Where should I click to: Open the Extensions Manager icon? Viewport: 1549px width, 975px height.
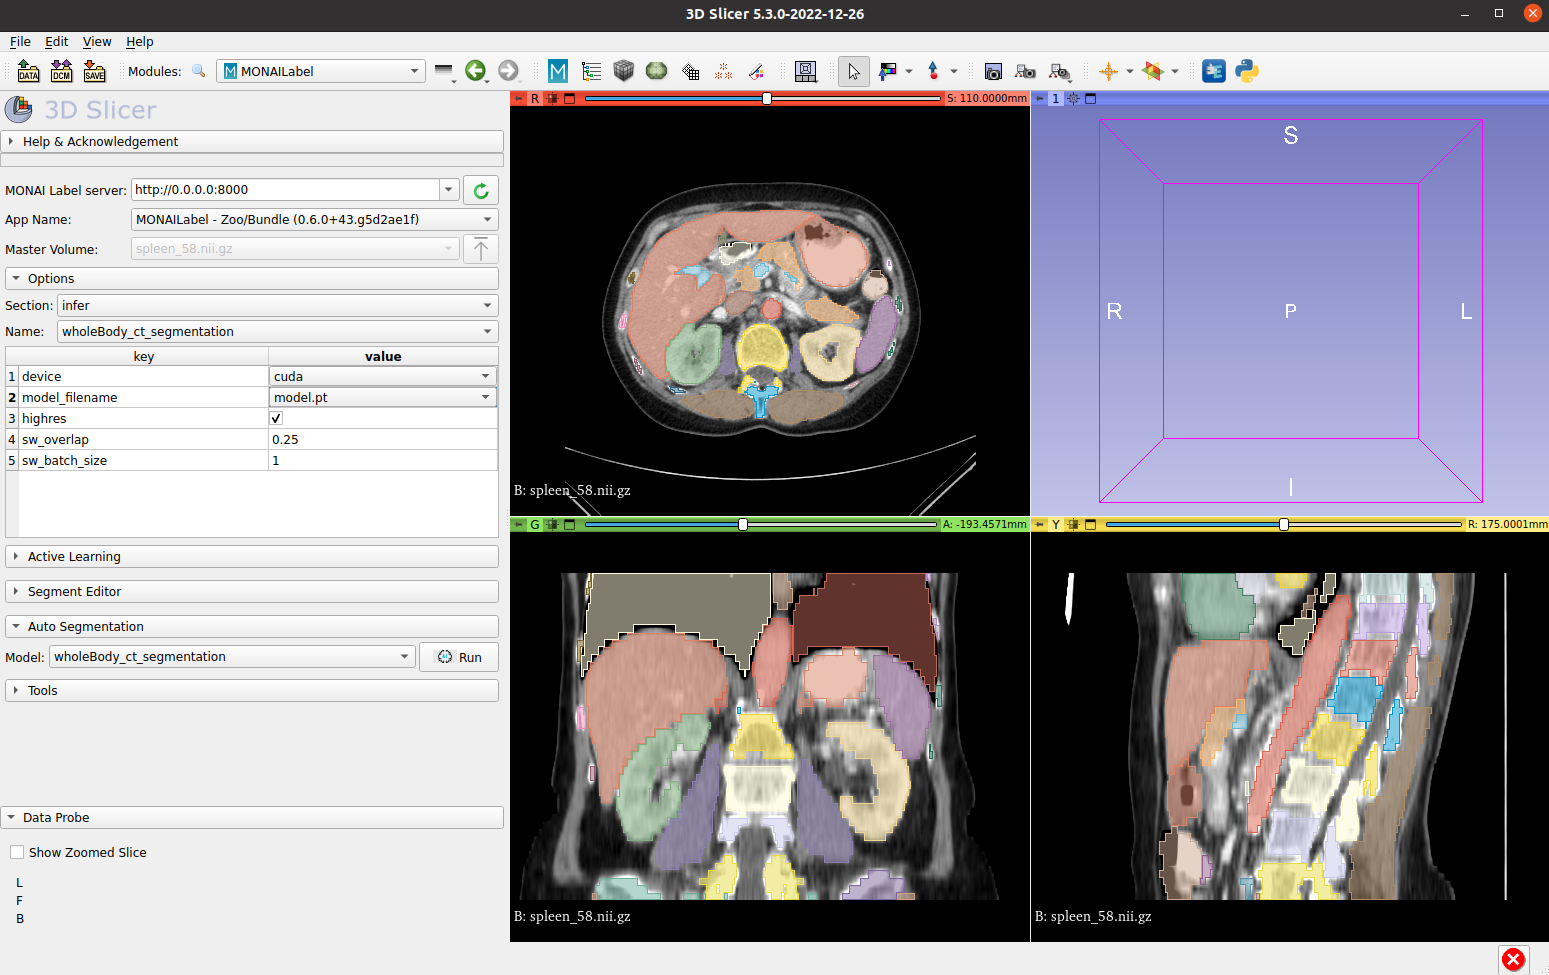[1214, 71]
